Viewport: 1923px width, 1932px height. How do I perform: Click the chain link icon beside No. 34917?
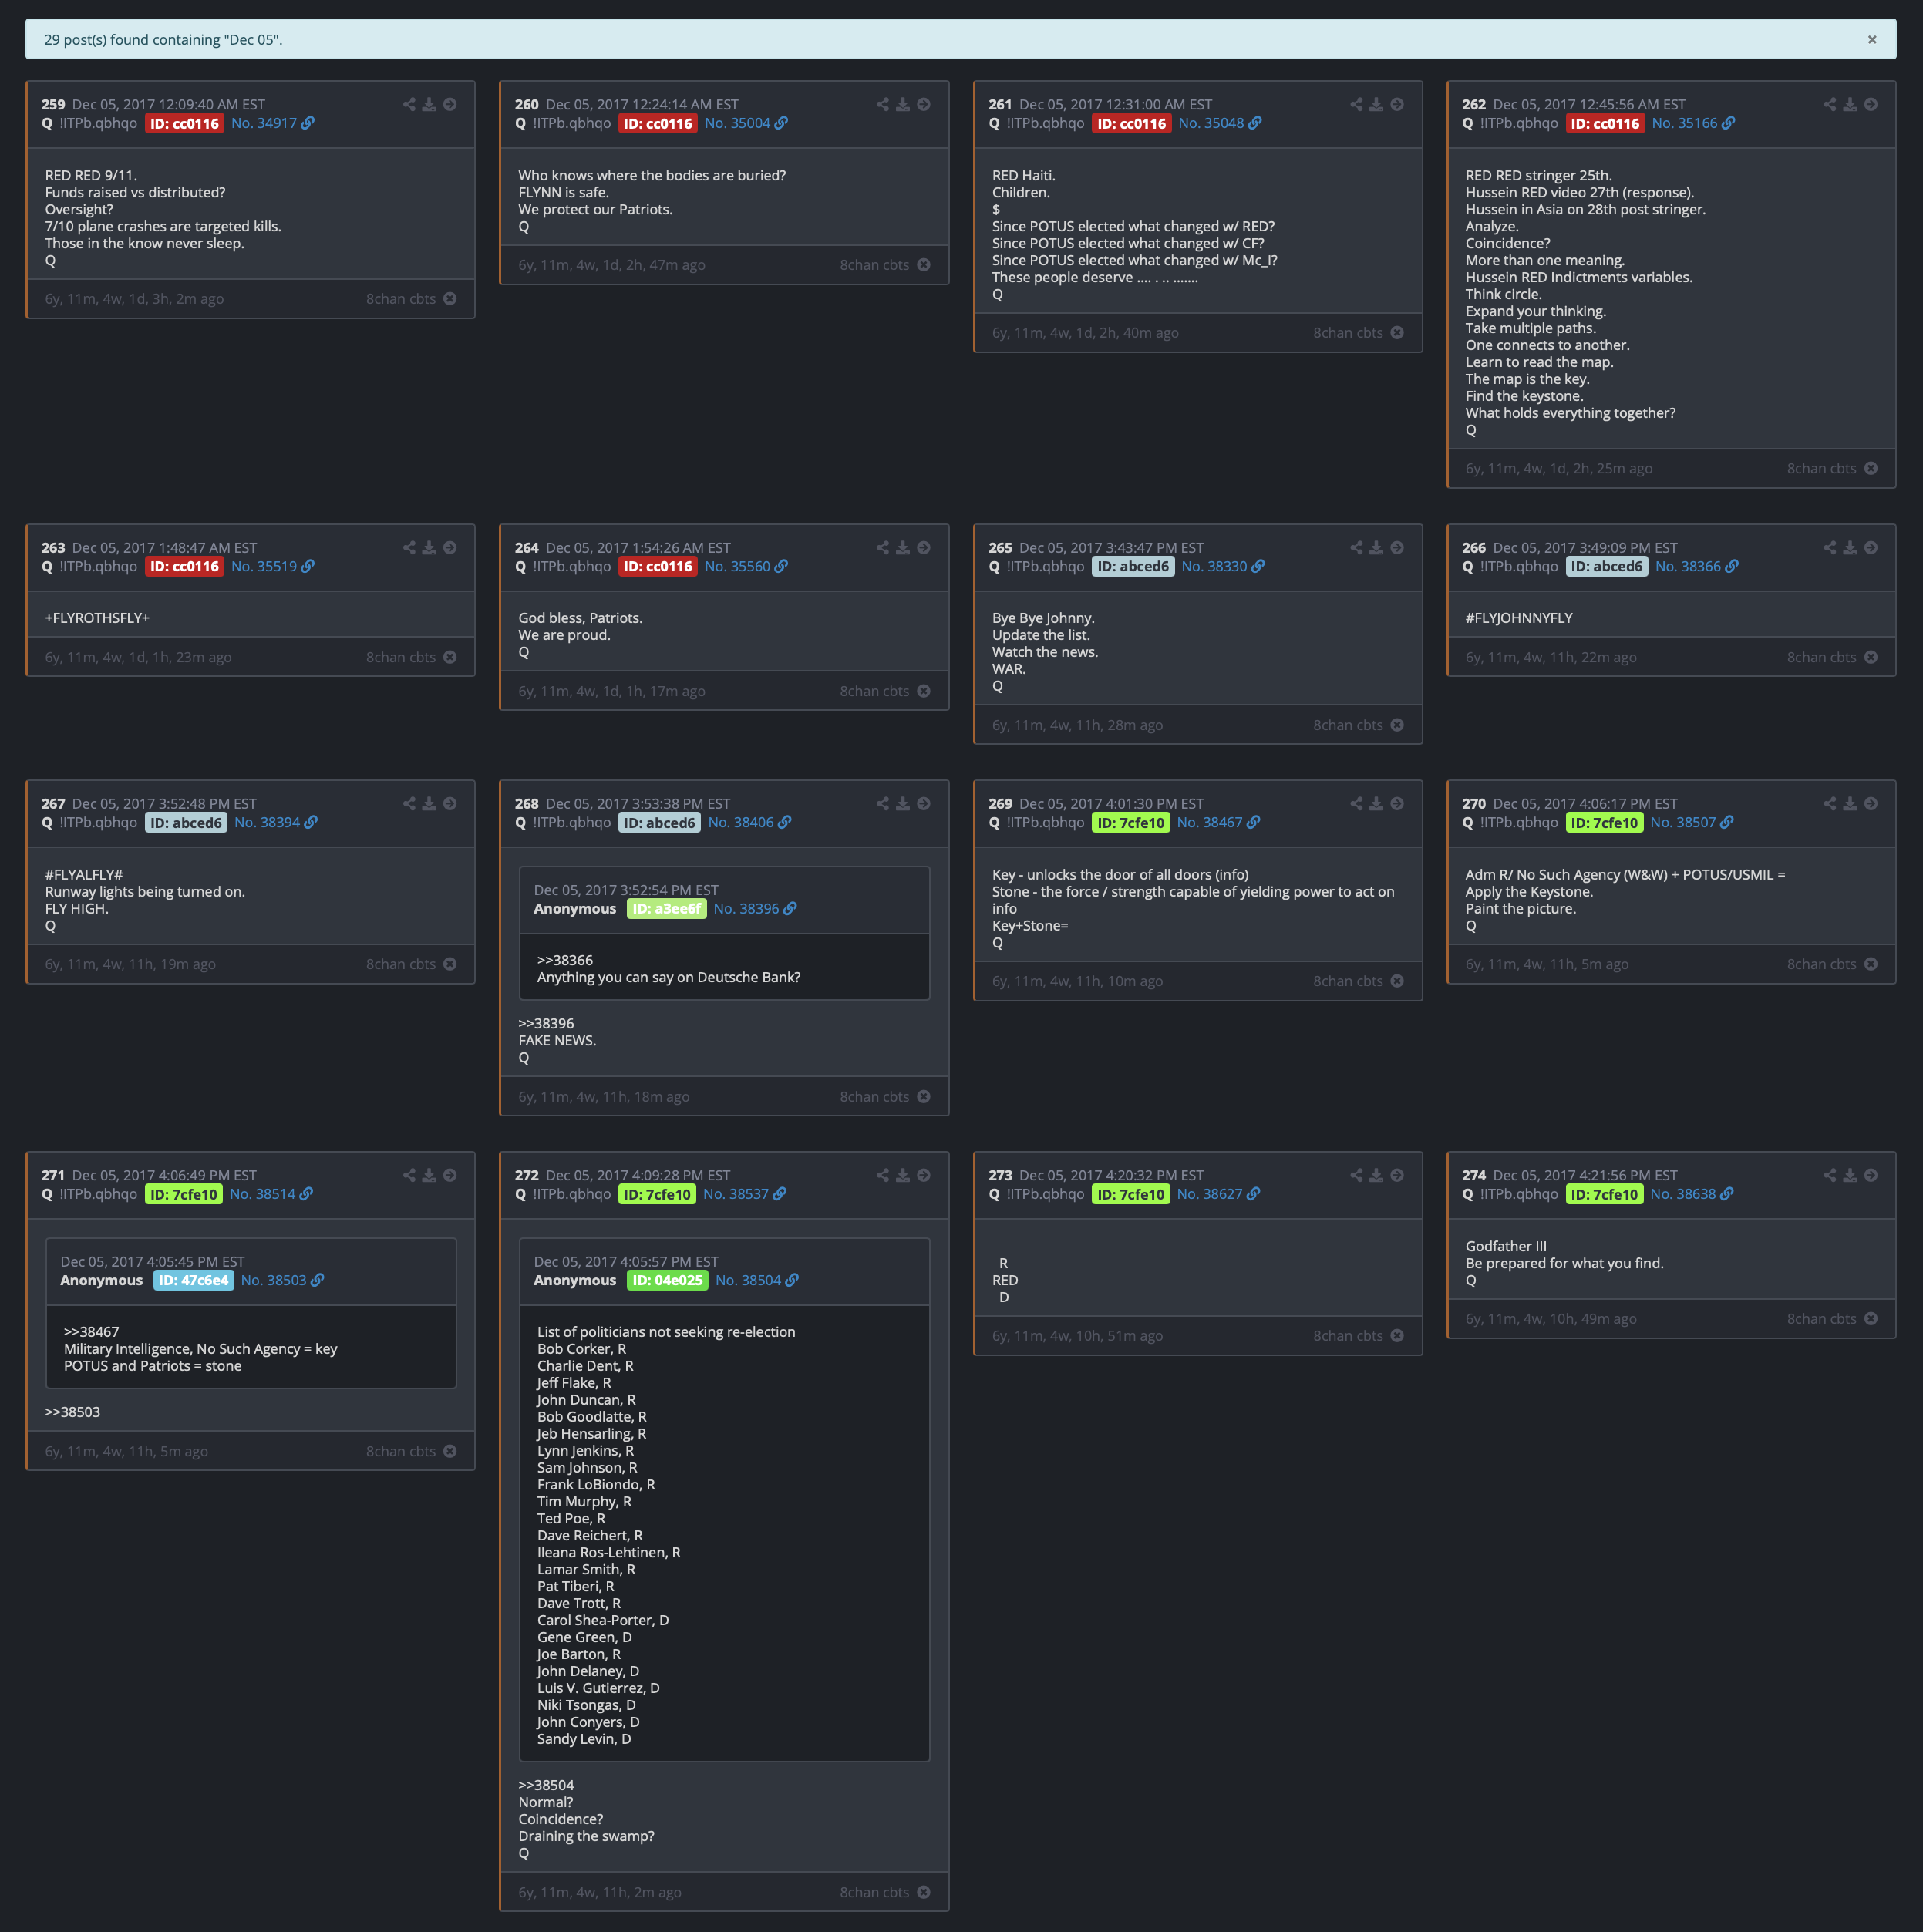click(x=308, y=123)
